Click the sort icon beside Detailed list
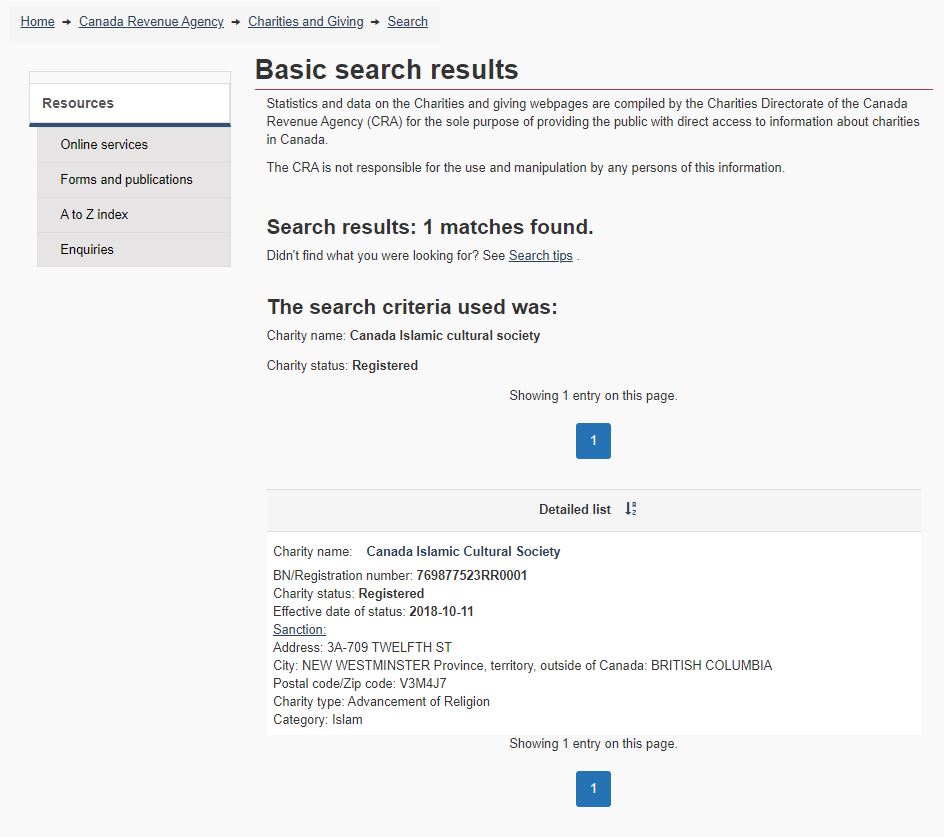This screenshot has height=837, width=944. point(630,509)
